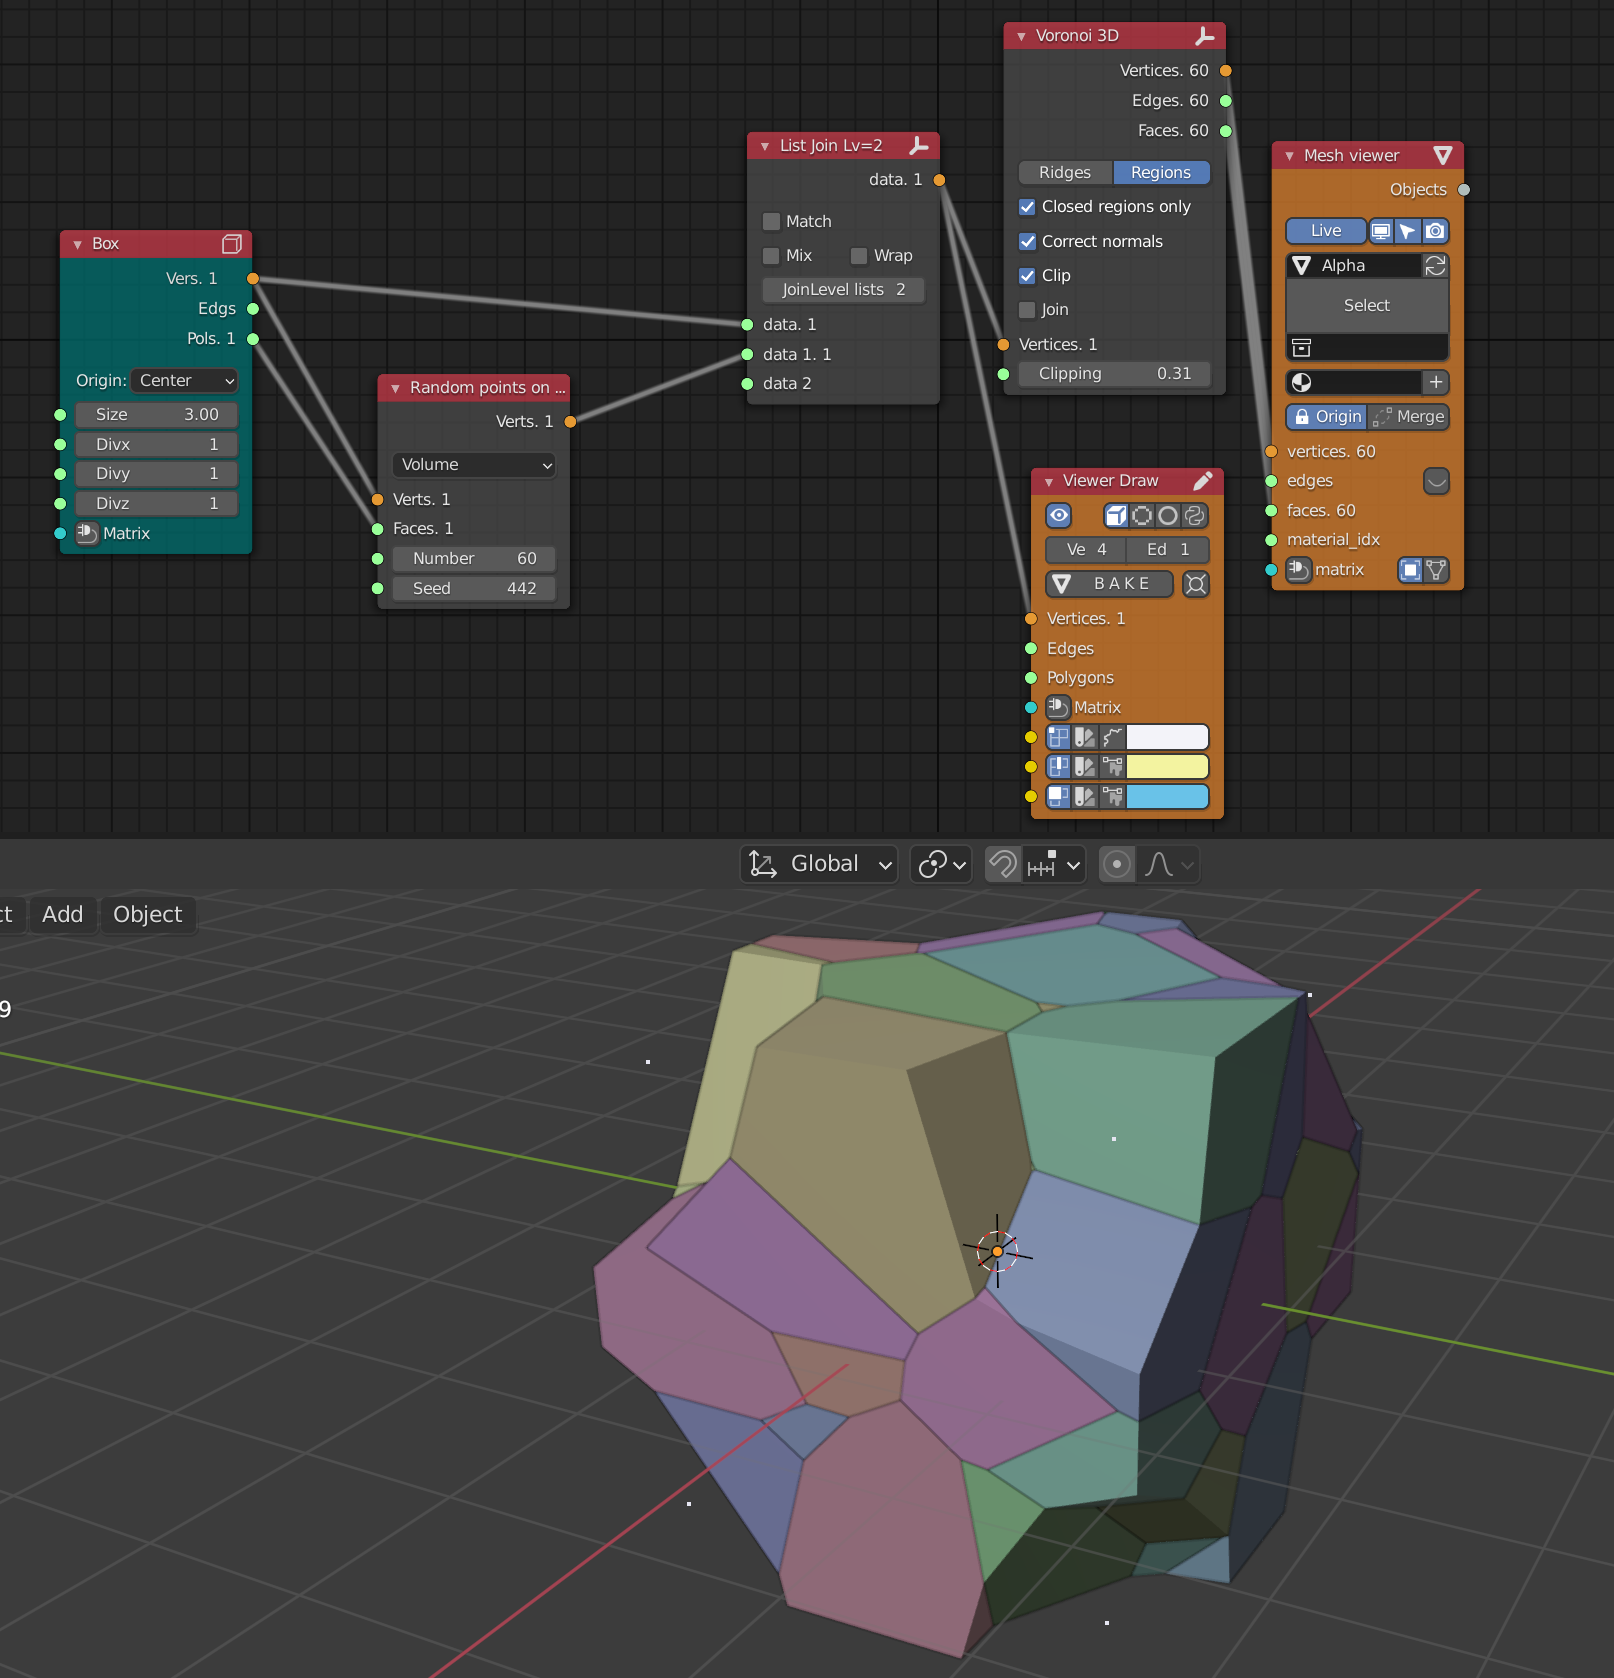Click the camera icon in Mesh viewer node

[1435, 231]
